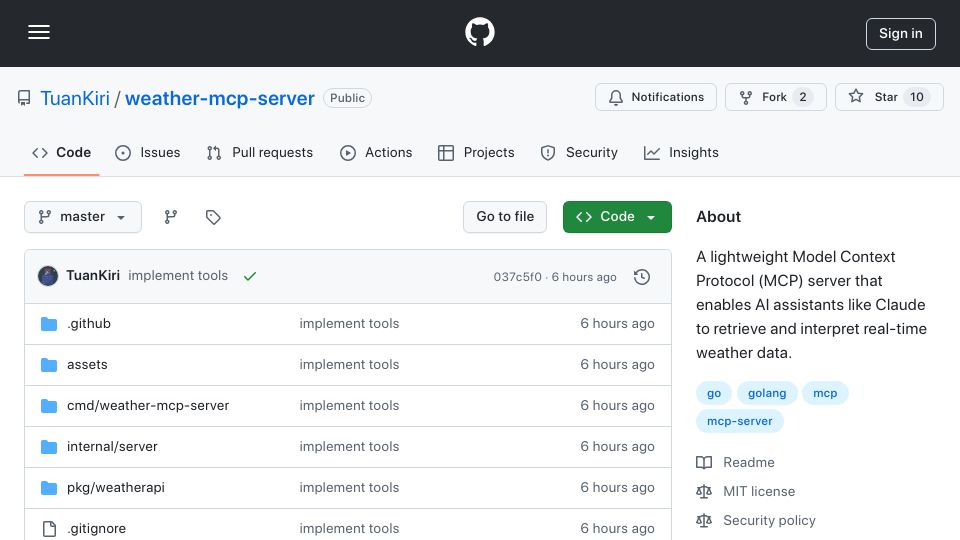Open 'implement tools' commit in pkg/weatherapi row
This screenshot has width=960, height=540.
pos(349,487)
